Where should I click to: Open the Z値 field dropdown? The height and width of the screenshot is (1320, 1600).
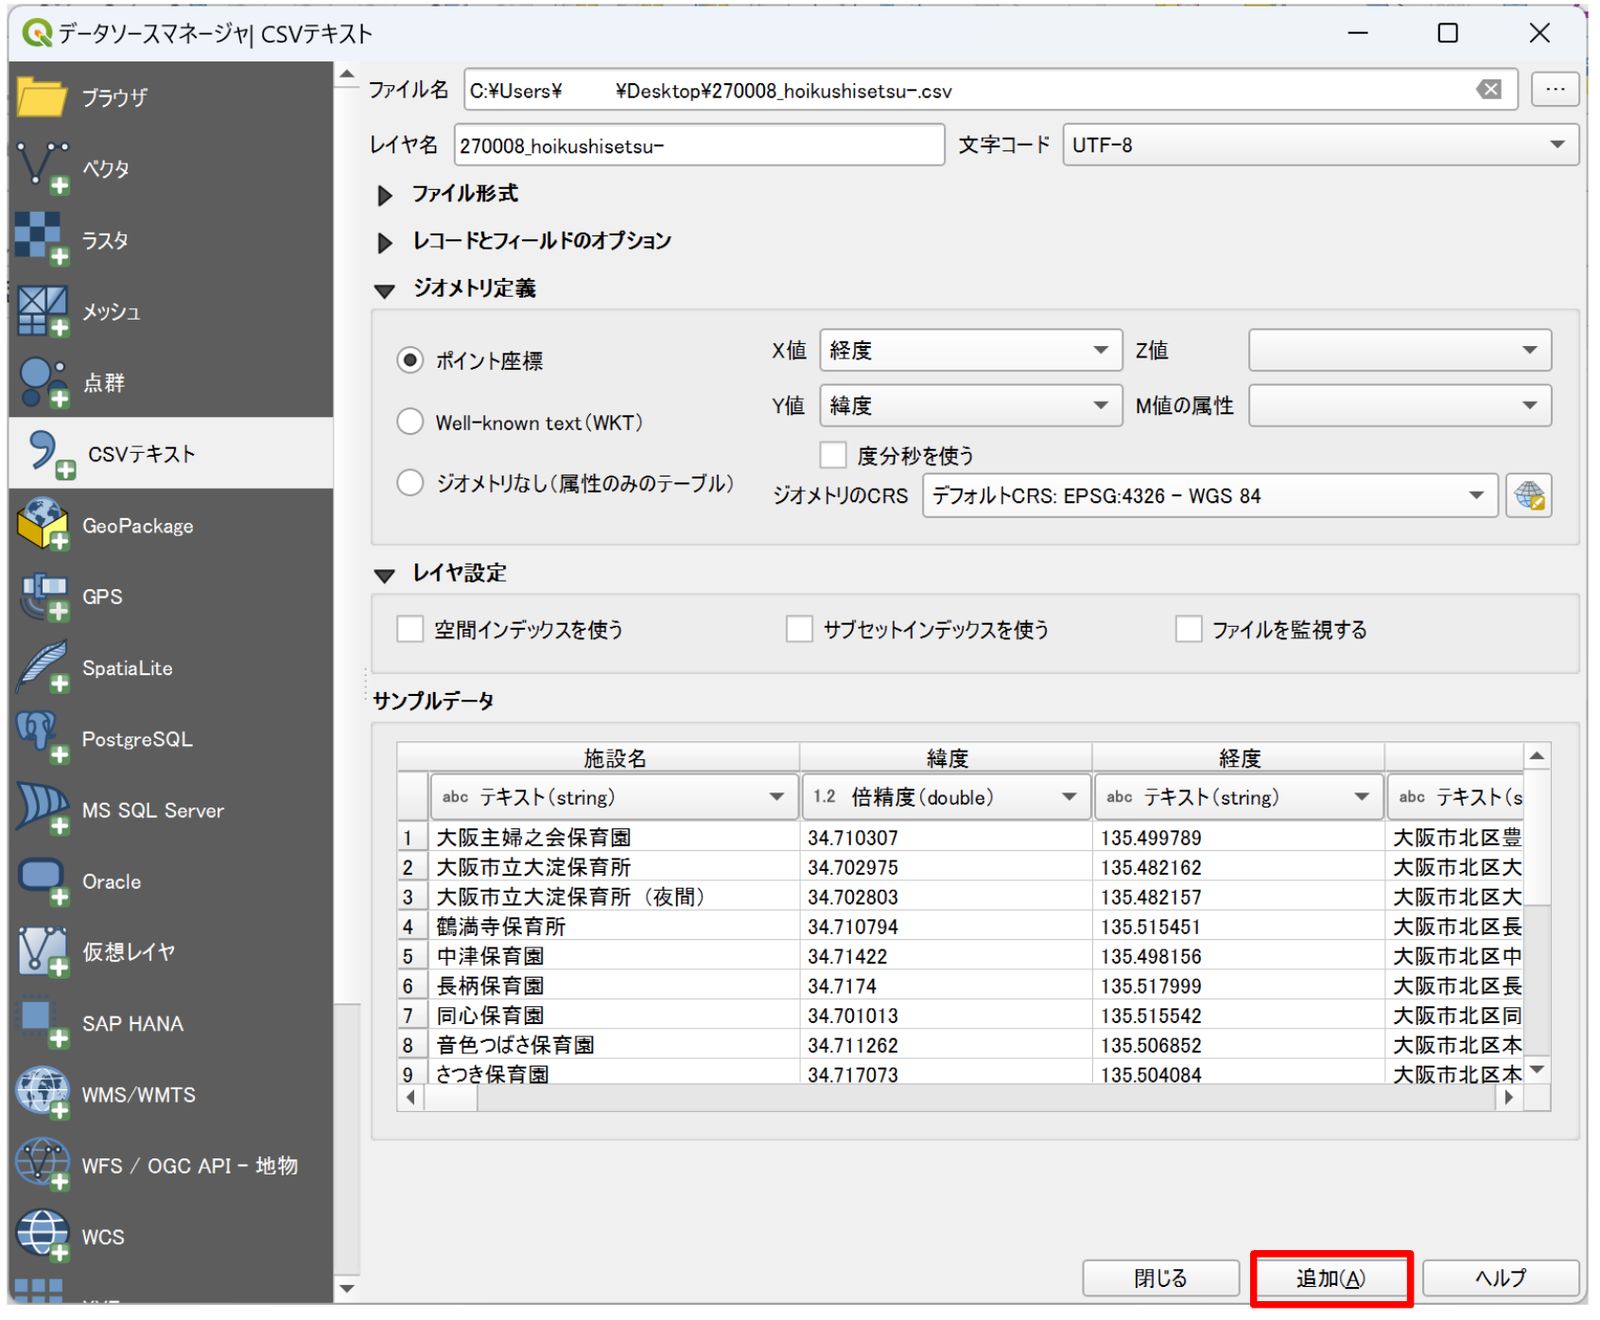[x=1399, y=350]
